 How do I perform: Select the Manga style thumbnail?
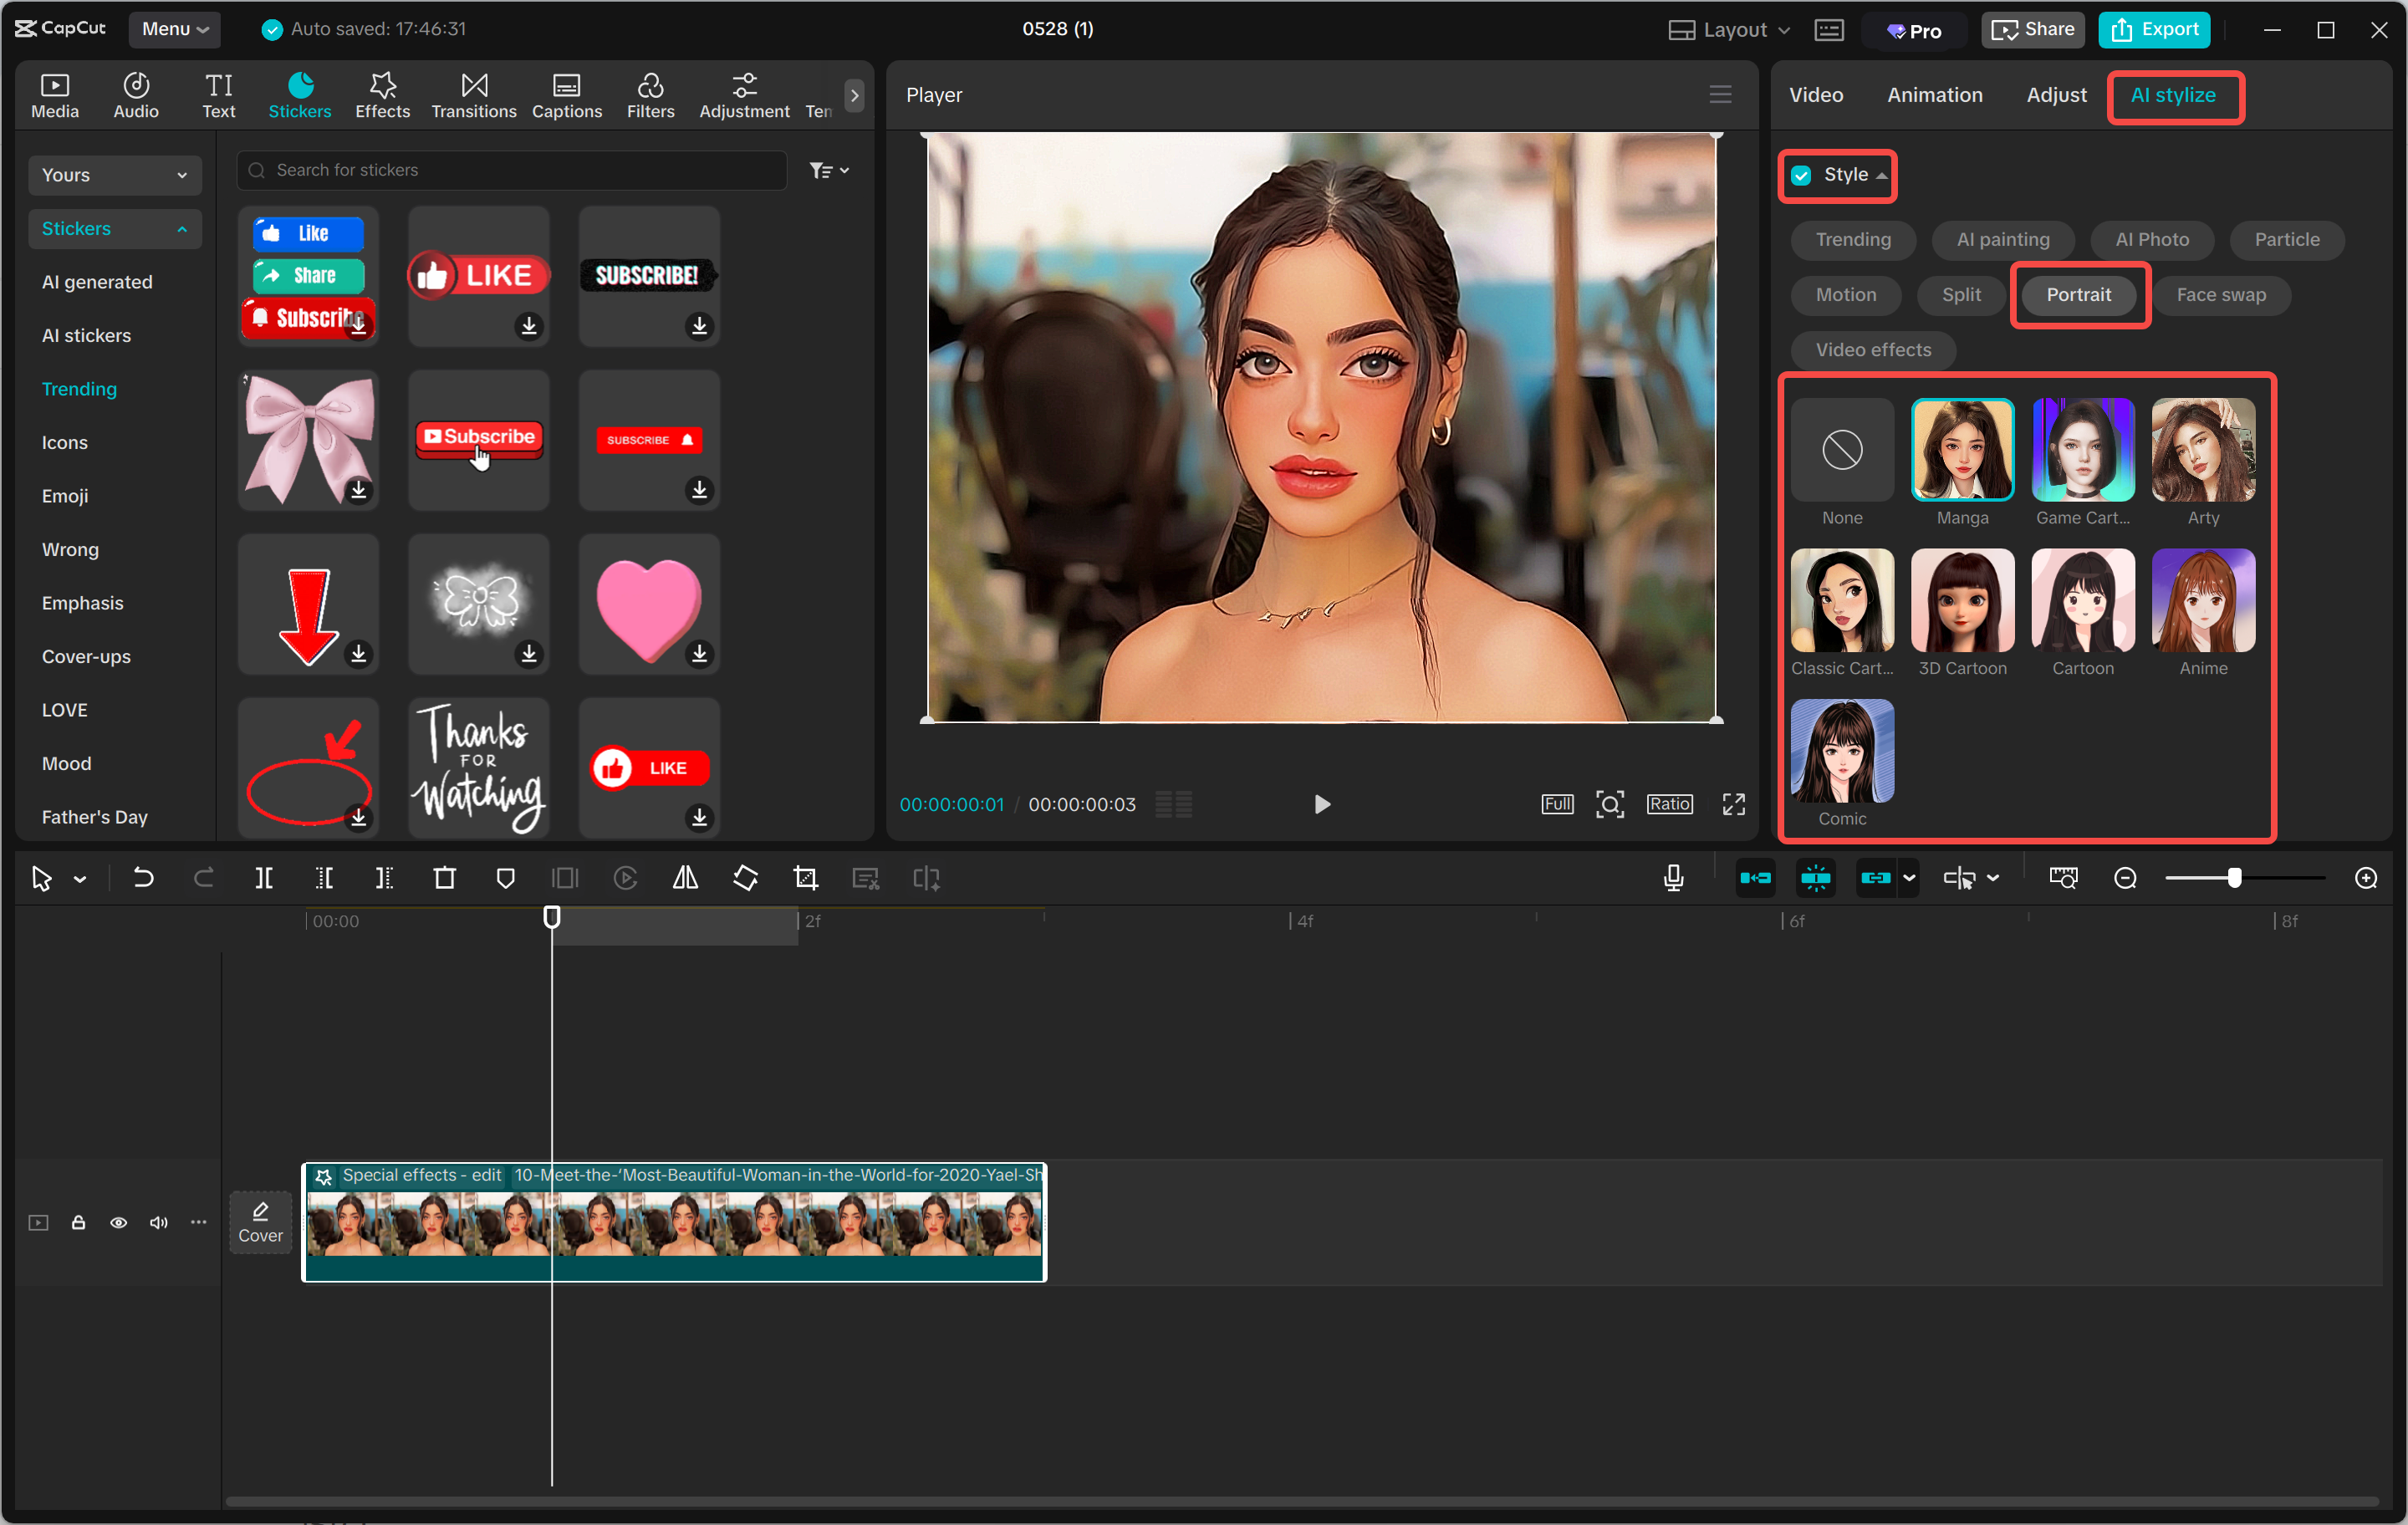click(1962, 450)
